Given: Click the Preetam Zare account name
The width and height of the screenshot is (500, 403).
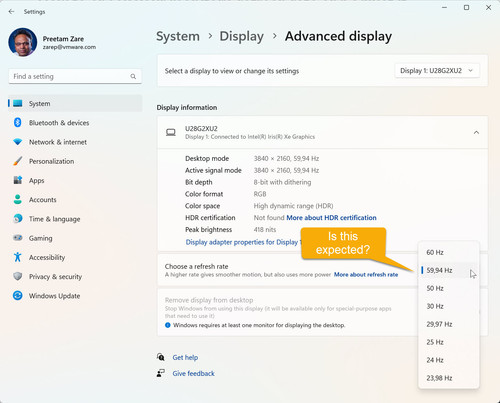Looking at the screenshot, I should [63, 39].
